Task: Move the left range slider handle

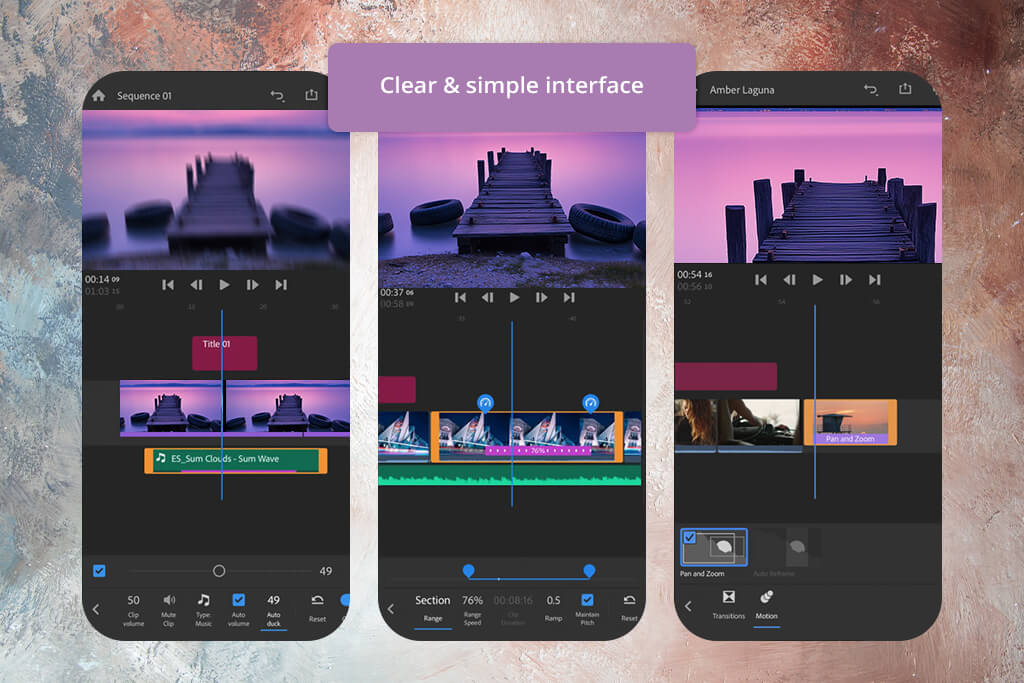Action: coord(468,571)
